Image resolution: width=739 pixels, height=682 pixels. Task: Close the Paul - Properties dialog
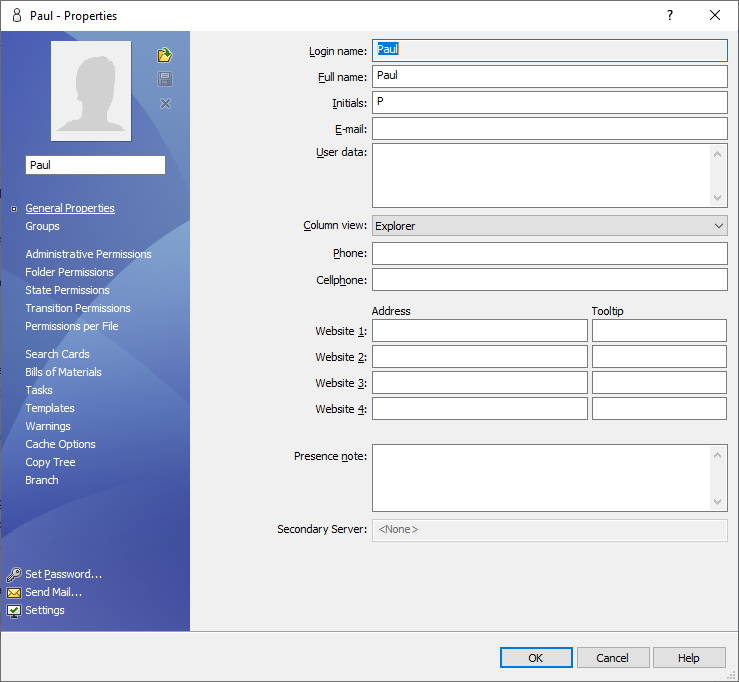pos(715,16)
